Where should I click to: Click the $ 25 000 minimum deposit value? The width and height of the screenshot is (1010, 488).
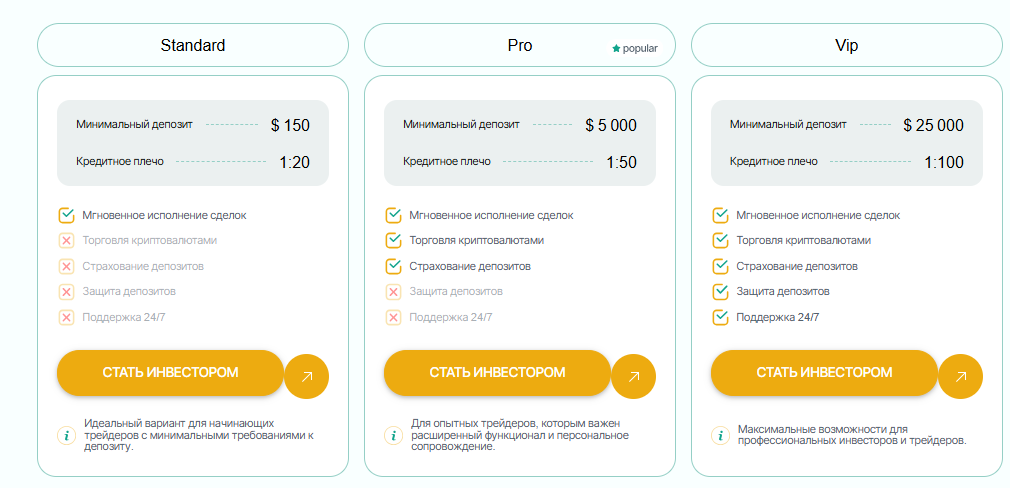coord(933,125)
